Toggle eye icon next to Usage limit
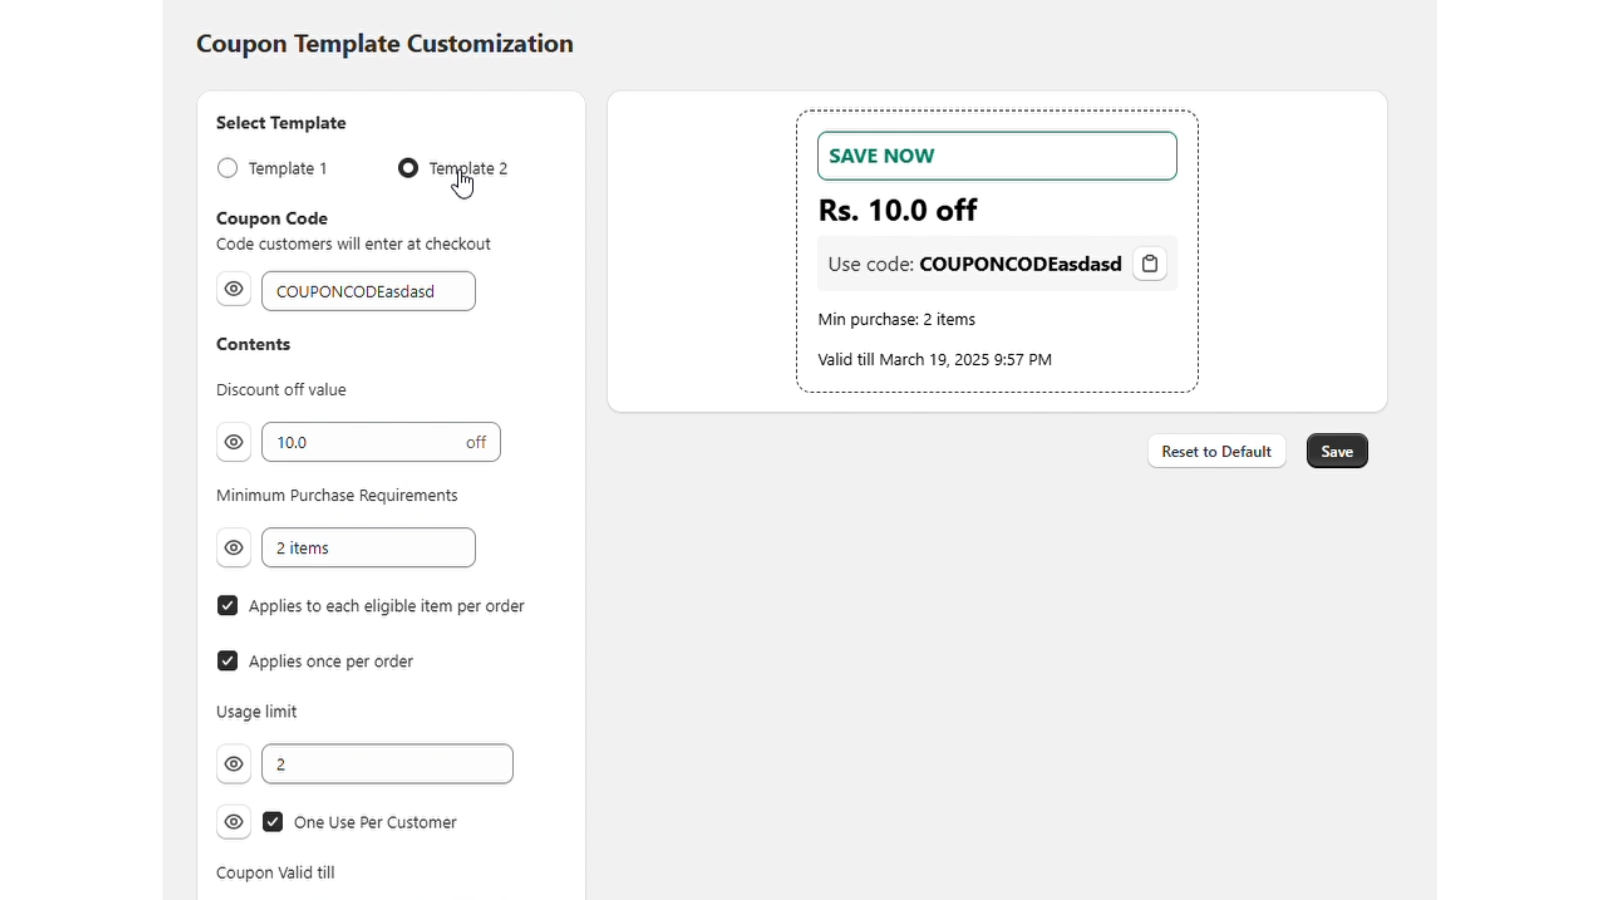This screenshot has width=1600, height=900. click(x=233, y=764)
